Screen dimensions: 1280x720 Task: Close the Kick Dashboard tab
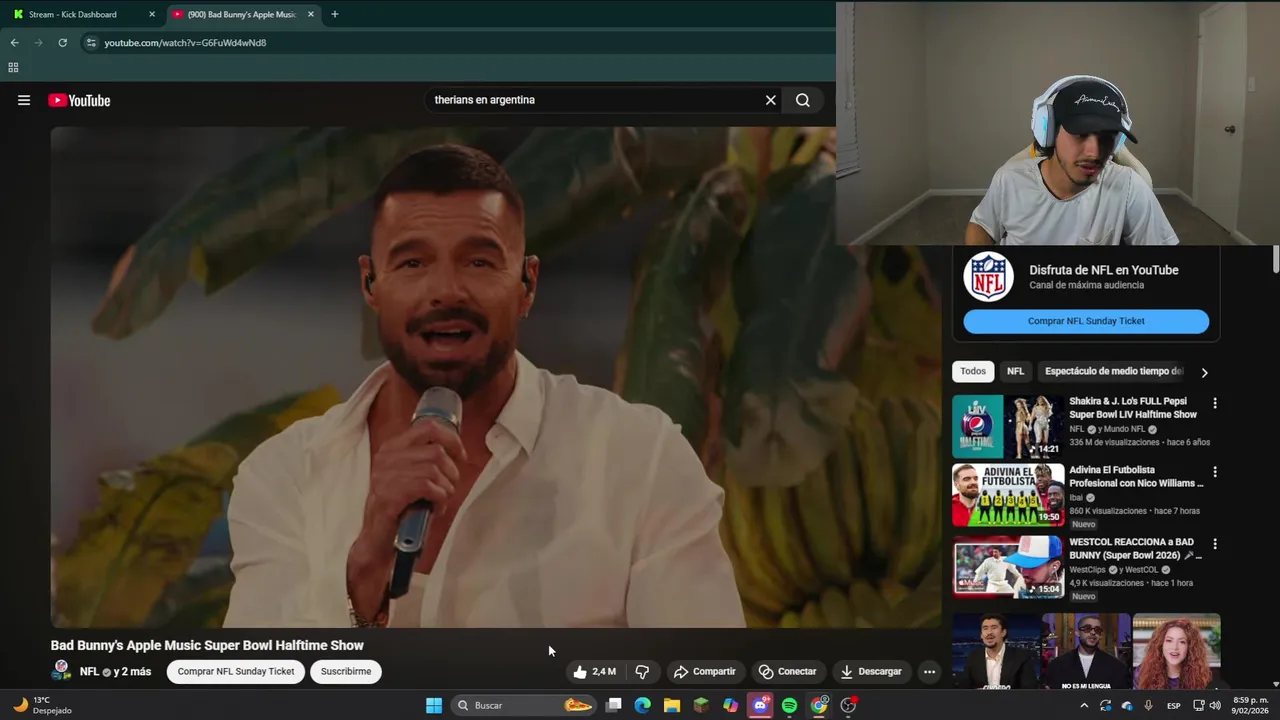[x=152, y=14]
